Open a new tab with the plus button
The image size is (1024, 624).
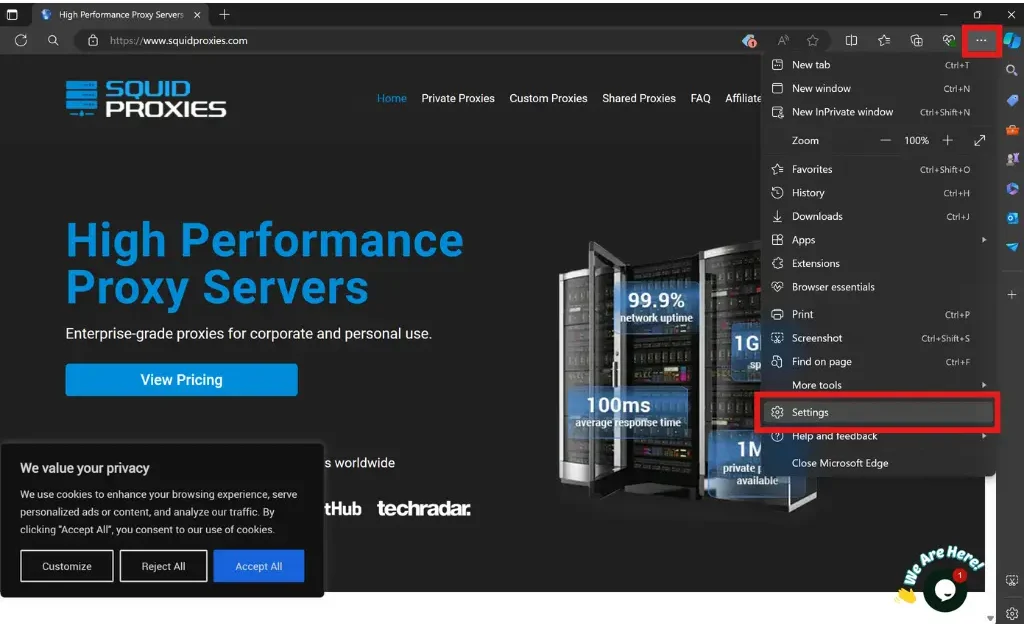point(224,14)
